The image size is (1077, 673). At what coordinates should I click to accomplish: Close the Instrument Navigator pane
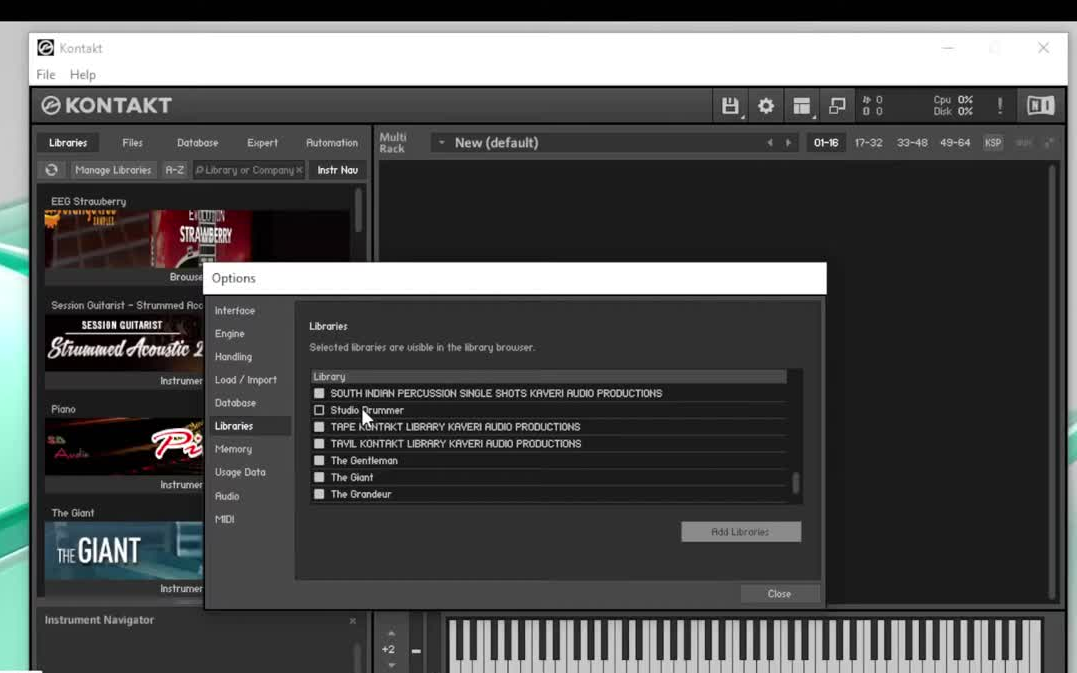coord(352,621)
